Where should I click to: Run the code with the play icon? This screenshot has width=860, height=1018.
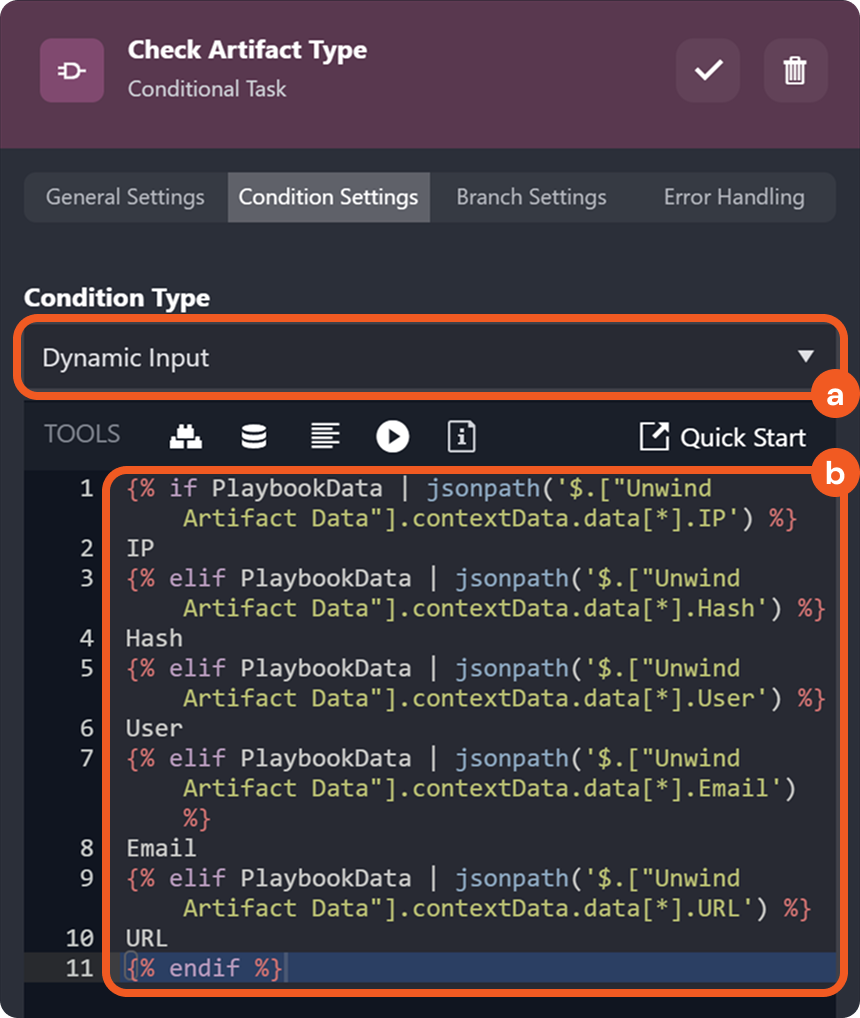coord(393,436)
